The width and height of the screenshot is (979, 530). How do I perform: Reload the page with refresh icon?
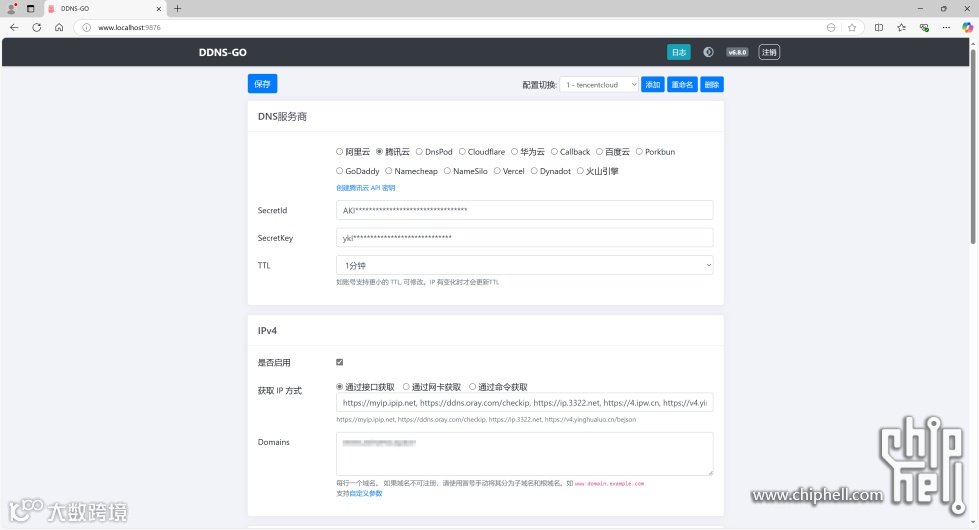tap(37, 27)
